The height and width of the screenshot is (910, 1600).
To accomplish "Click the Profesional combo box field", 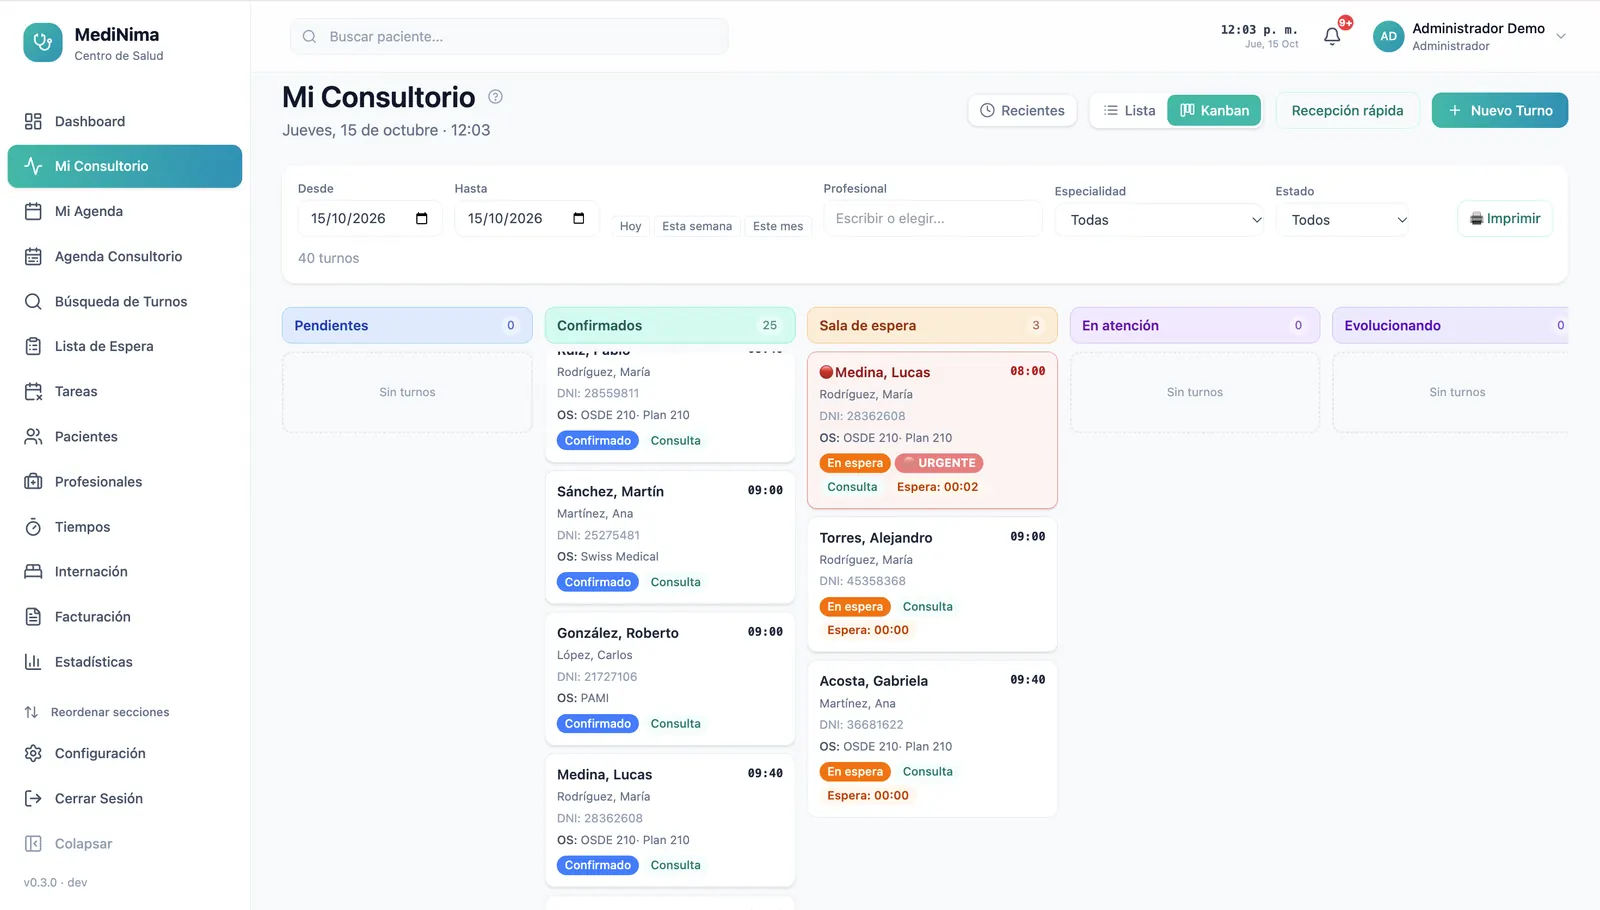I will (x=932, y=218).
